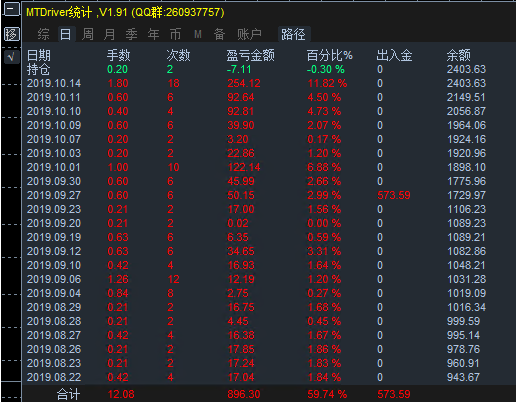The width and height of the screenshot is (516, 402).
Task: Click the 日期 column header
Action: click(x=39, y=55)
